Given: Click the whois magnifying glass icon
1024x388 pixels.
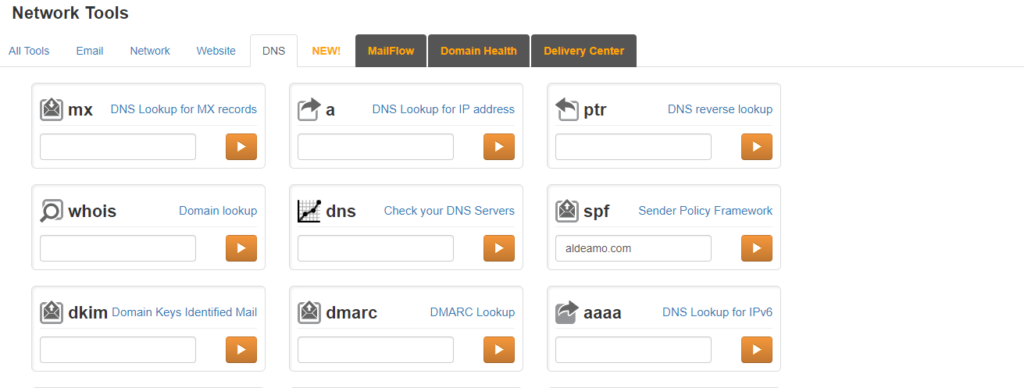Looking at the screenshot, I should 51,210.
